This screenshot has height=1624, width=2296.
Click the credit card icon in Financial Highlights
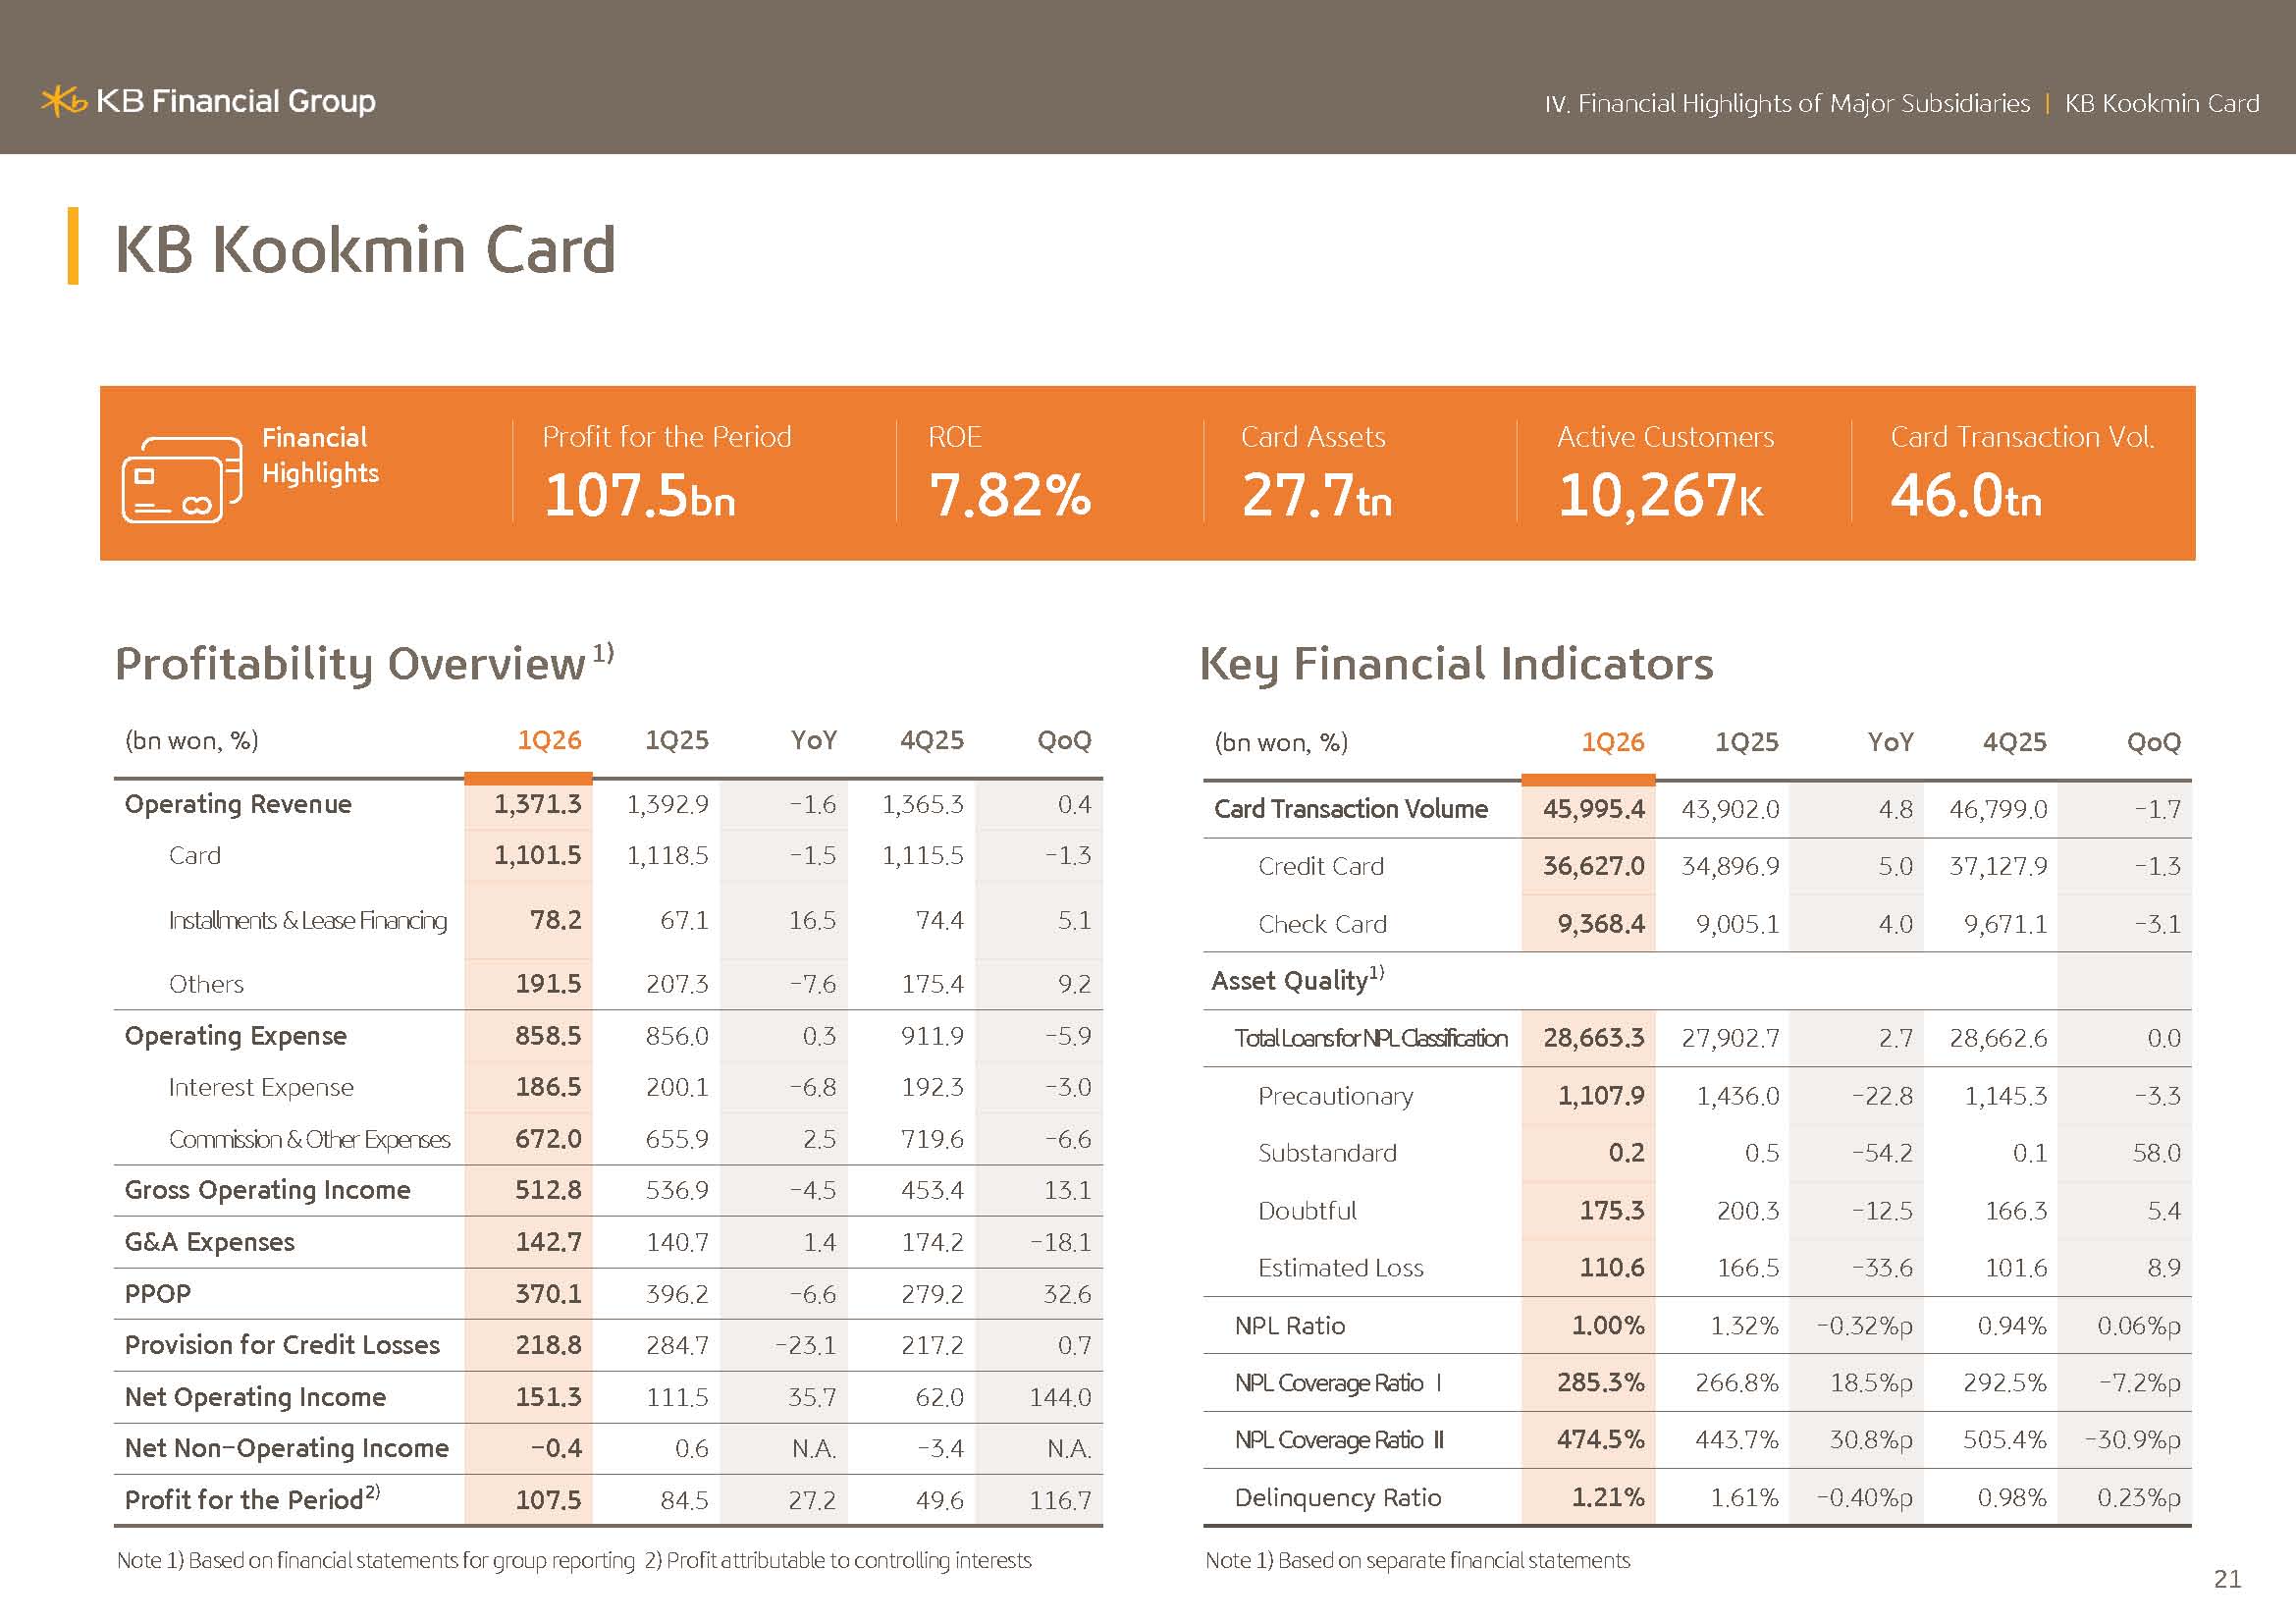[182, 480]
